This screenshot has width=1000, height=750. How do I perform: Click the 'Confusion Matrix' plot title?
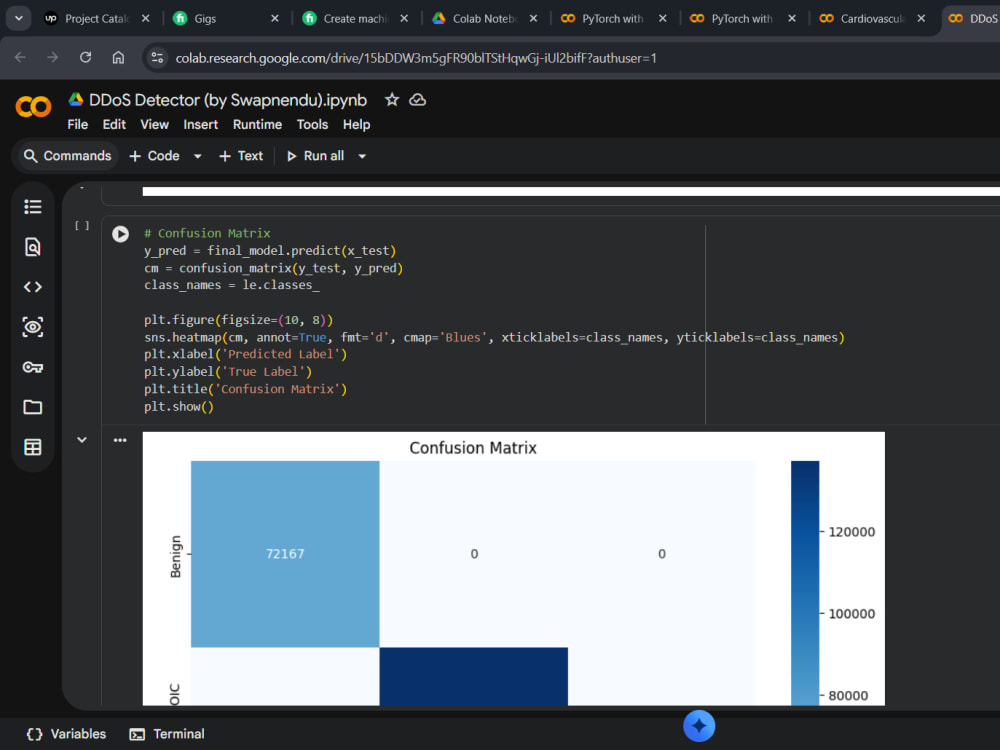click(473, 448)
